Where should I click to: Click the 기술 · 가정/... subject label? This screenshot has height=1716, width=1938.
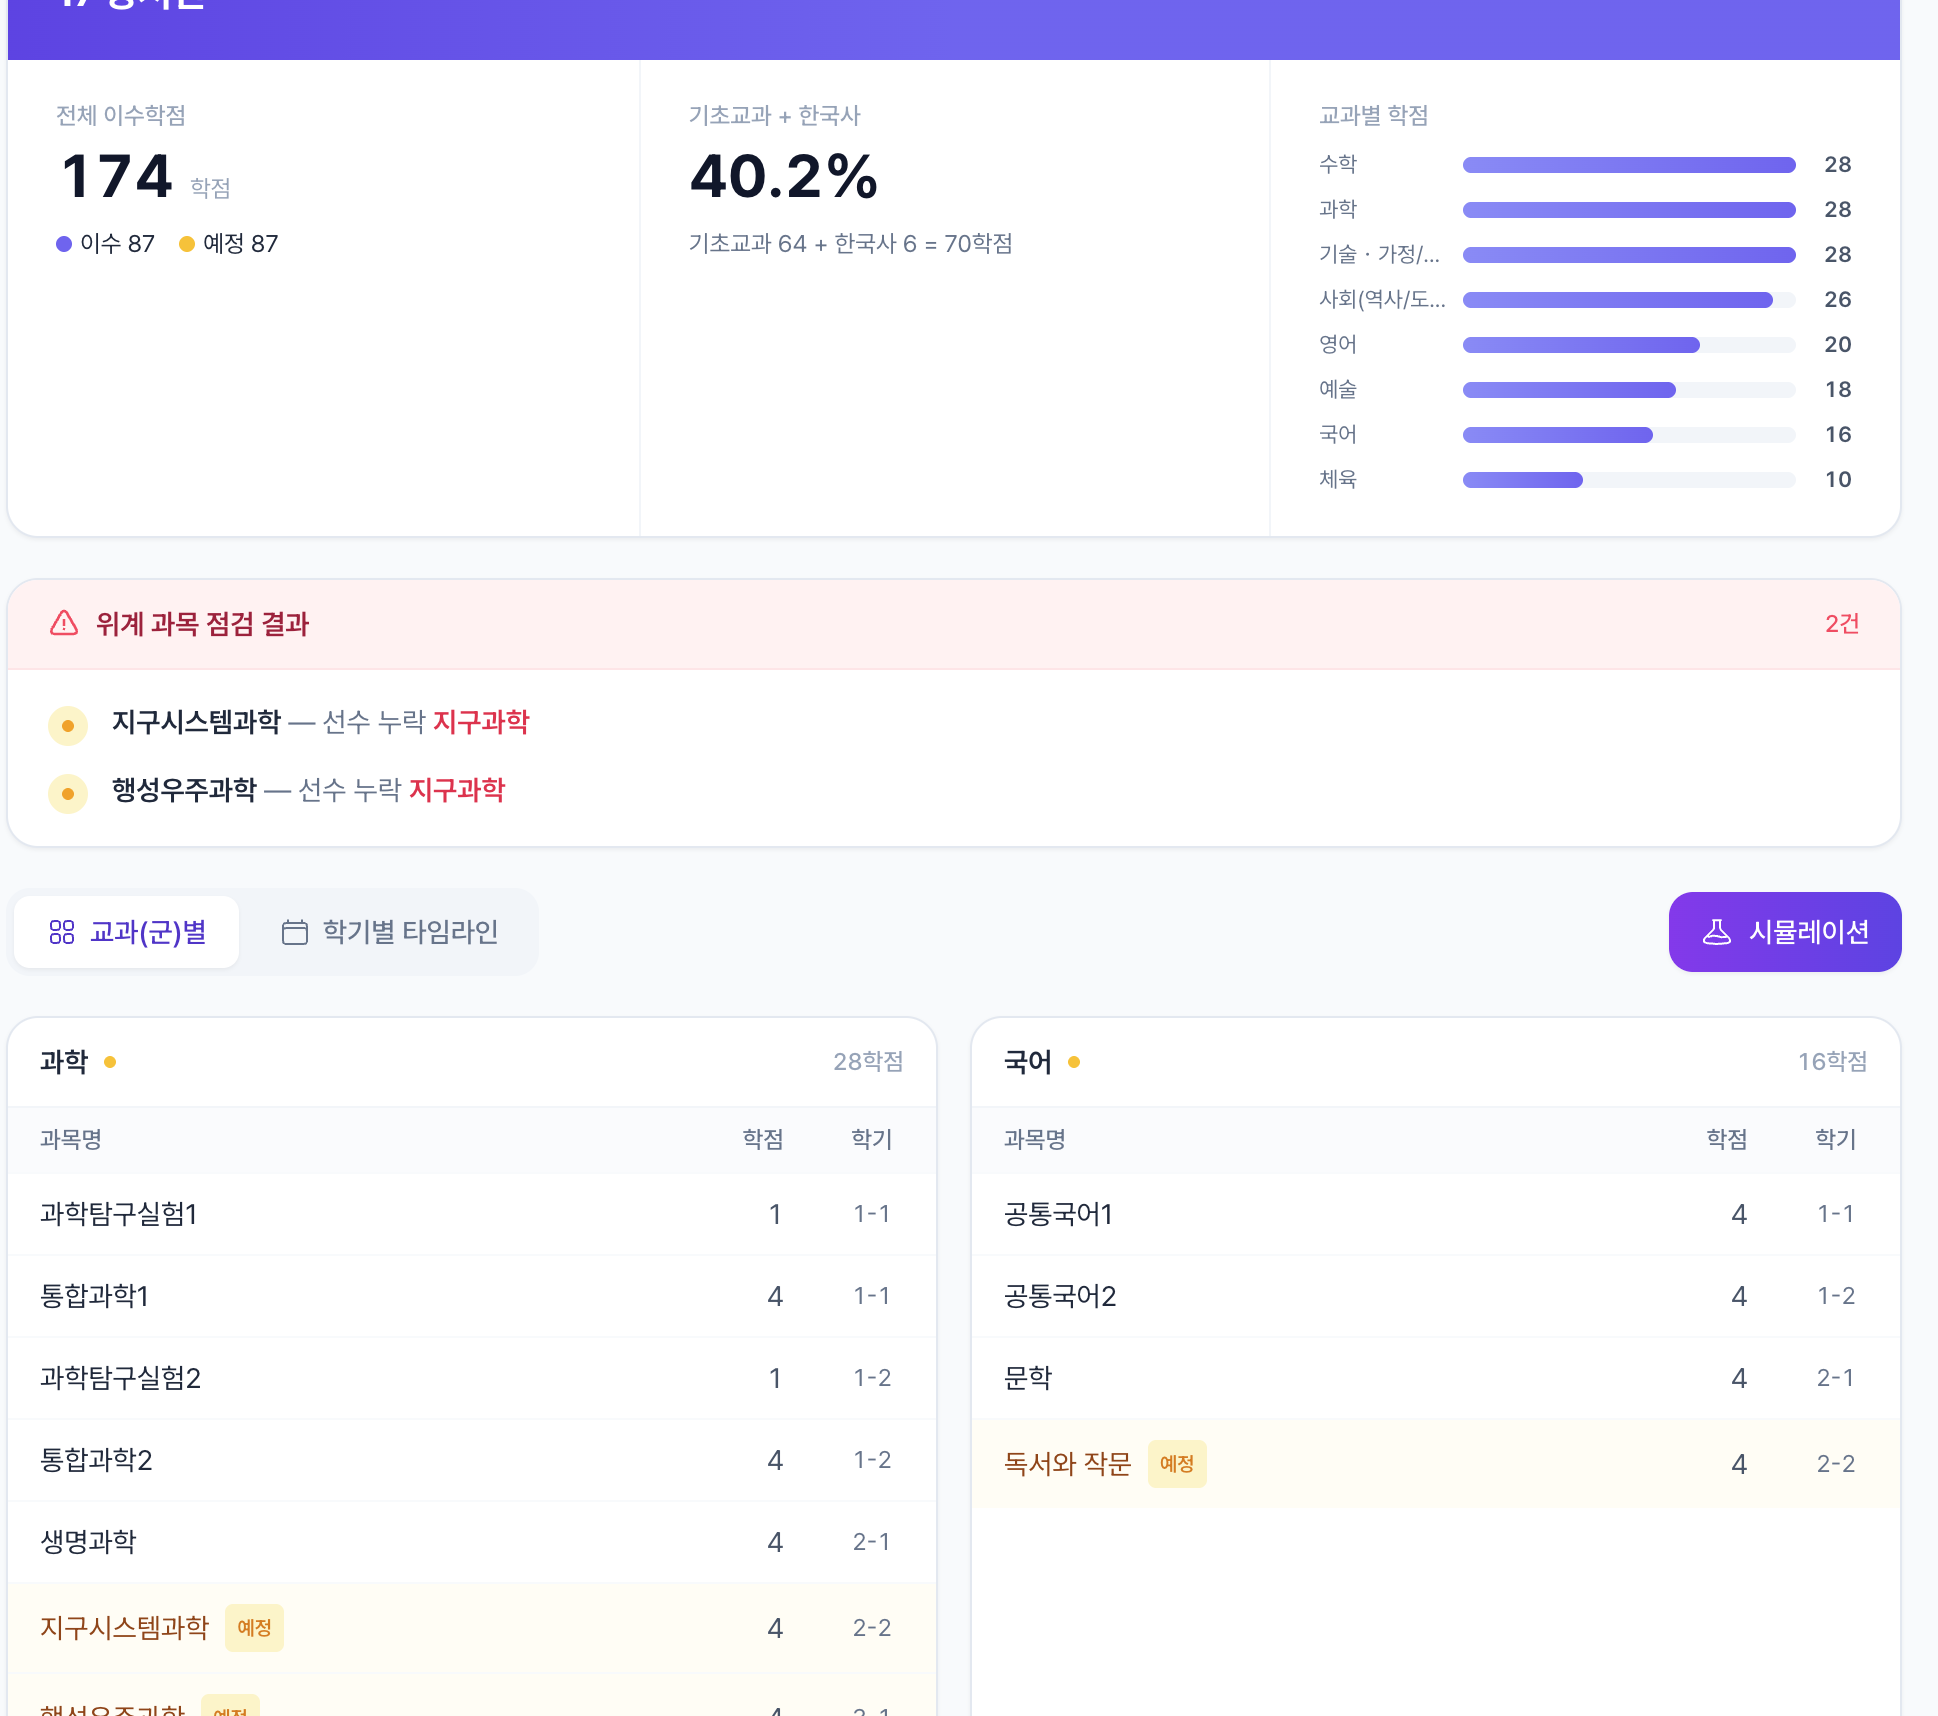click(x=1379, y=255)
